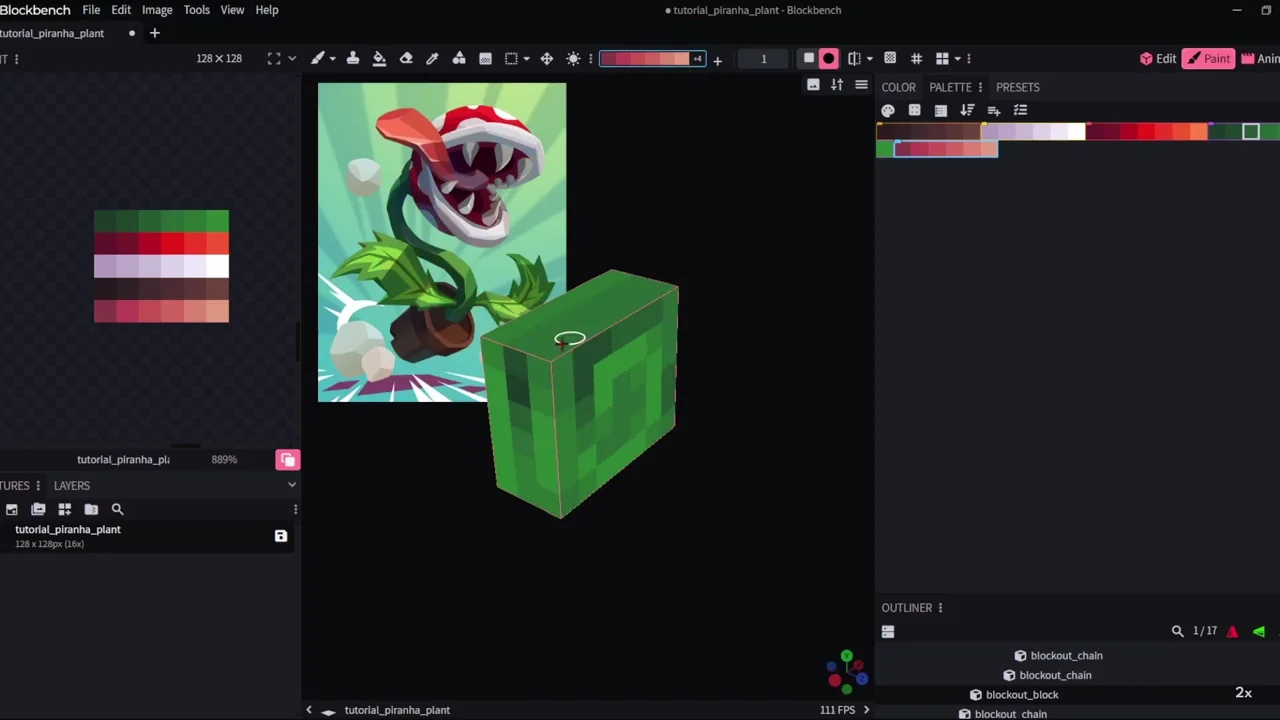
Task: Click the random color dice icon
Action: (x=914, y=110)
